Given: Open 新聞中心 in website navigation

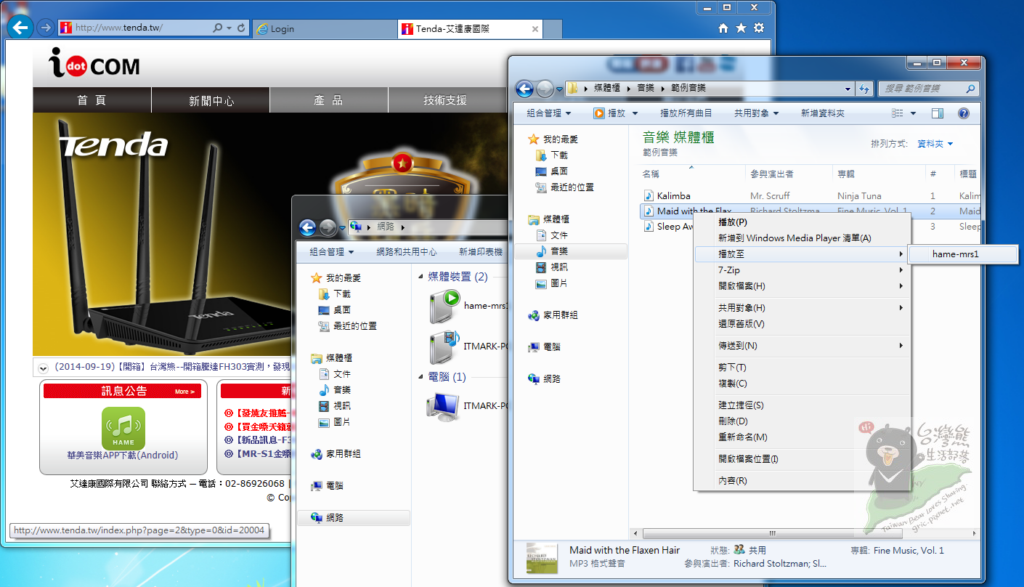Looking at the screenshot, I should pyautogui.click(x=210, y=100).
